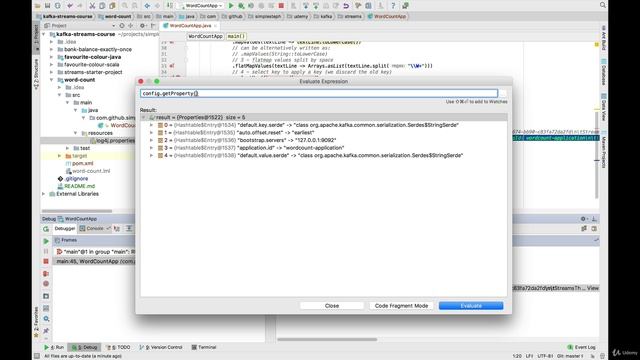Expand entry 2 bootstrap.servers in the result list
The width and height of the screenshot is (640, 360).
point(151,140)
